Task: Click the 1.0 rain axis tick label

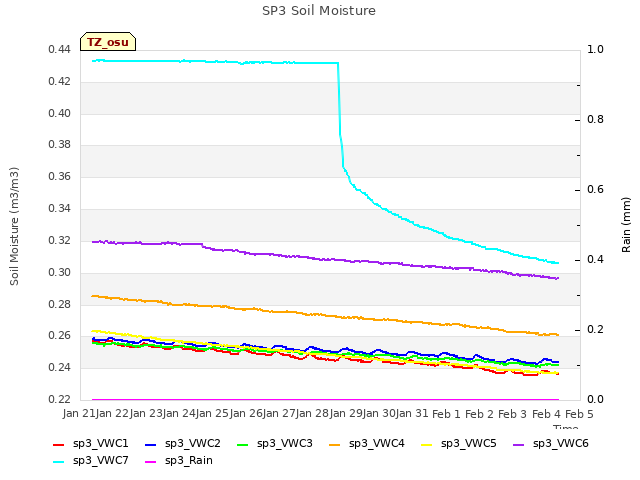Action: click(x=595, y=50)
